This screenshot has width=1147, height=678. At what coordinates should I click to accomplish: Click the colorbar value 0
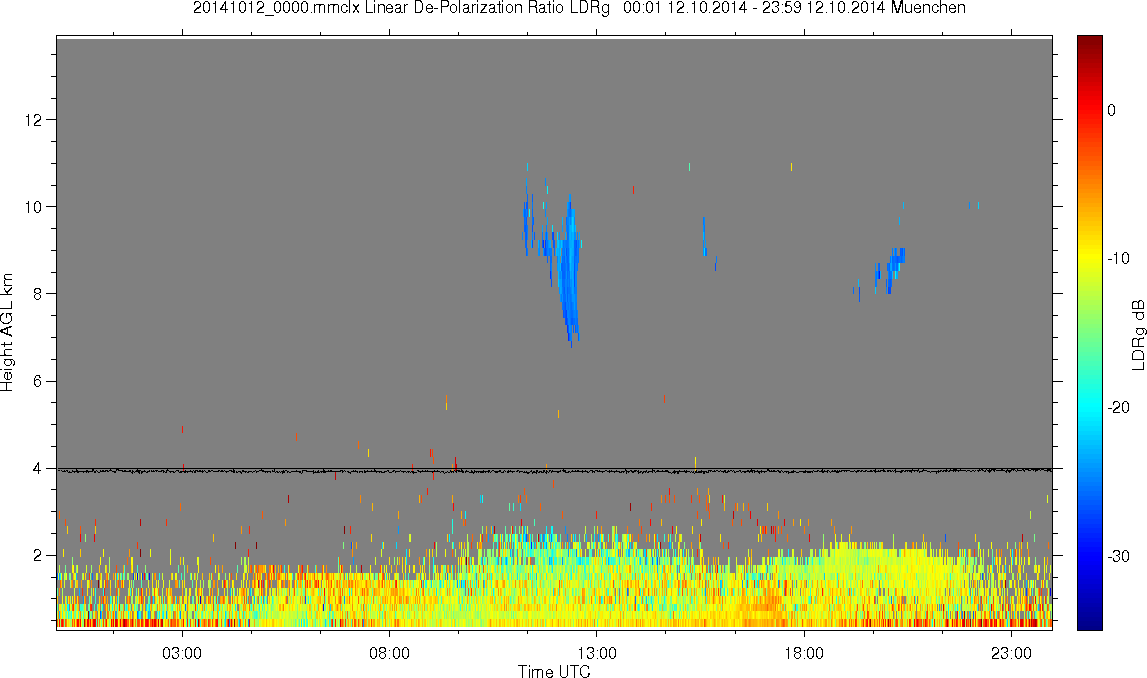(1112, 110)
